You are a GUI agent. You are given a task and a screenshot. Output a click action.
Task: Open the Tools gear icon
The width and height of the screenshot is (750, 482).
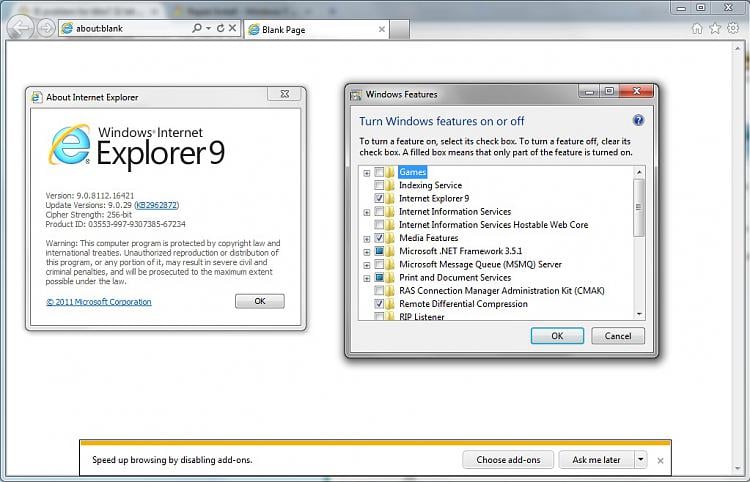pyautogui.click(x=733, y=28)
